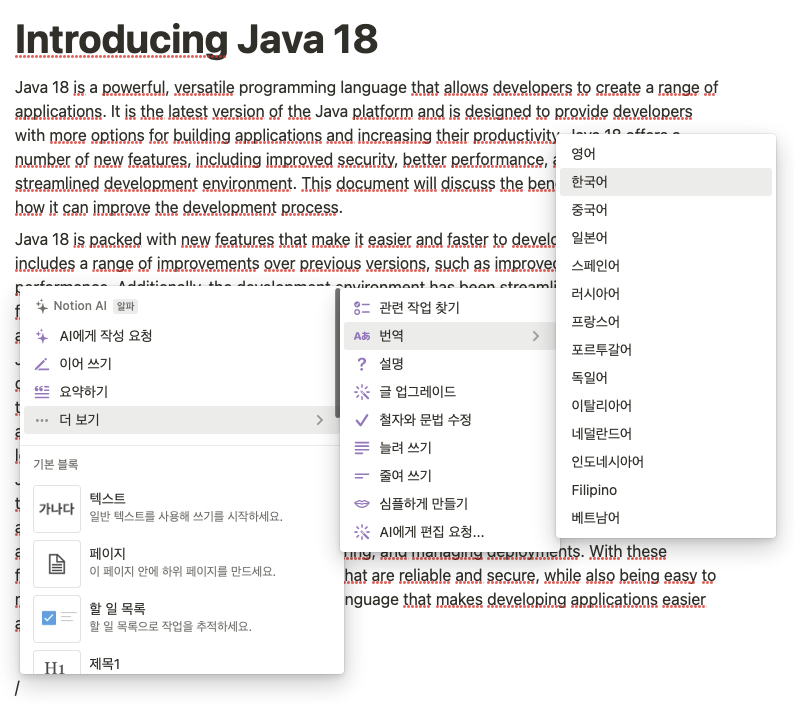Click the Introducing Java 18 page title
Viewport: 794px width, 704px height.
click(x=196, y=40)
